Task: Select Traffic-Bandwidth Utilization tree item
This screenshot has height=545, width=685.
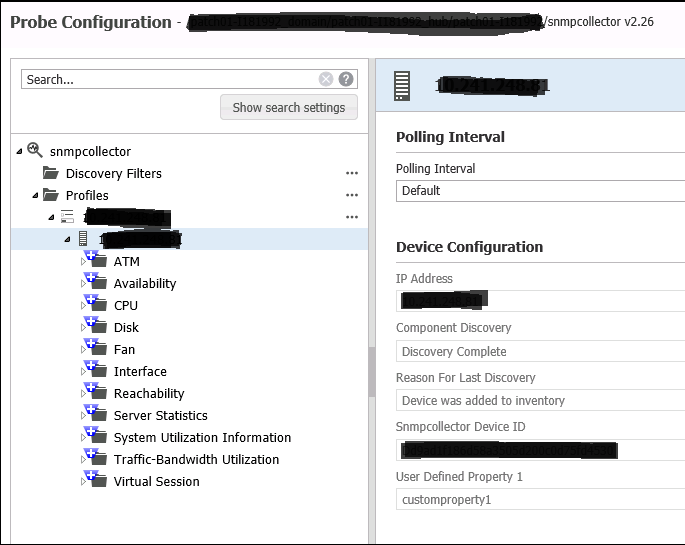Action: [x=196, y=459]
